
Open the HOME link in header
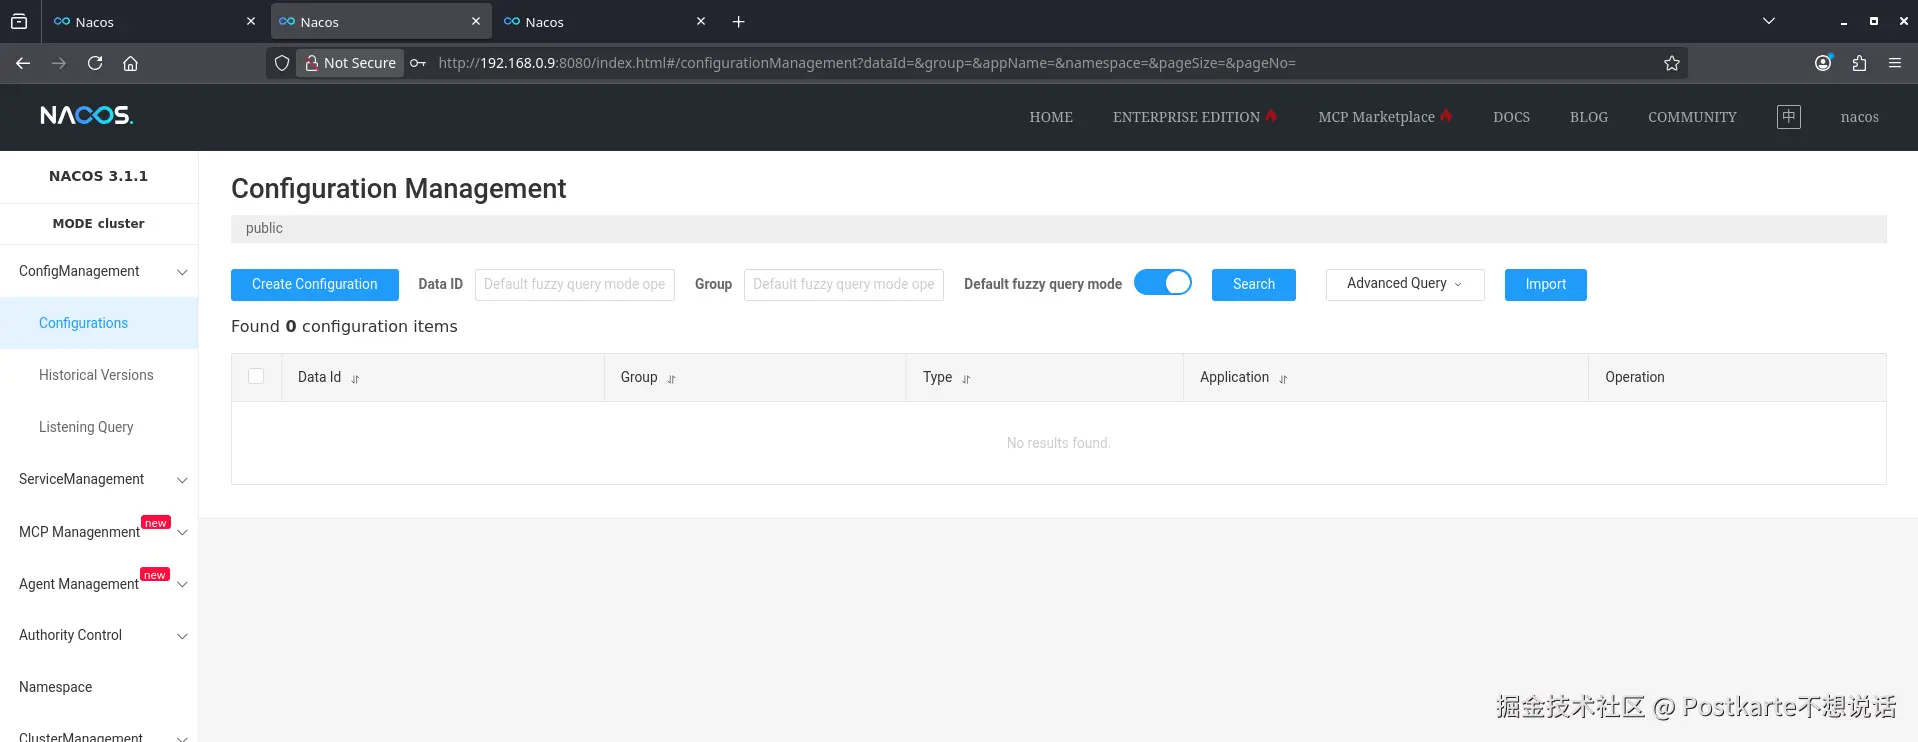(x=1051, y=117)
